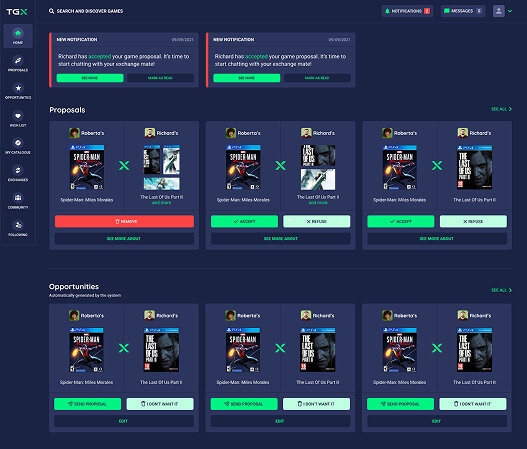Open My Catalogue in the sidebar
Viewport: 527px width, 449px height.
click(x=18, y=146)
